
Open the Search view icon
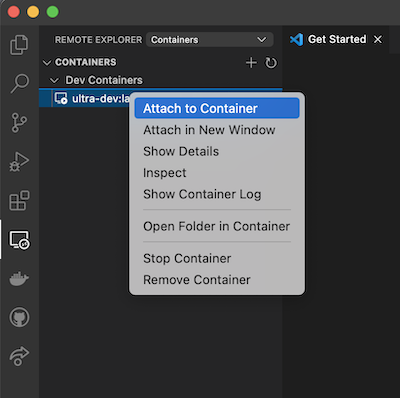(19, 83)
